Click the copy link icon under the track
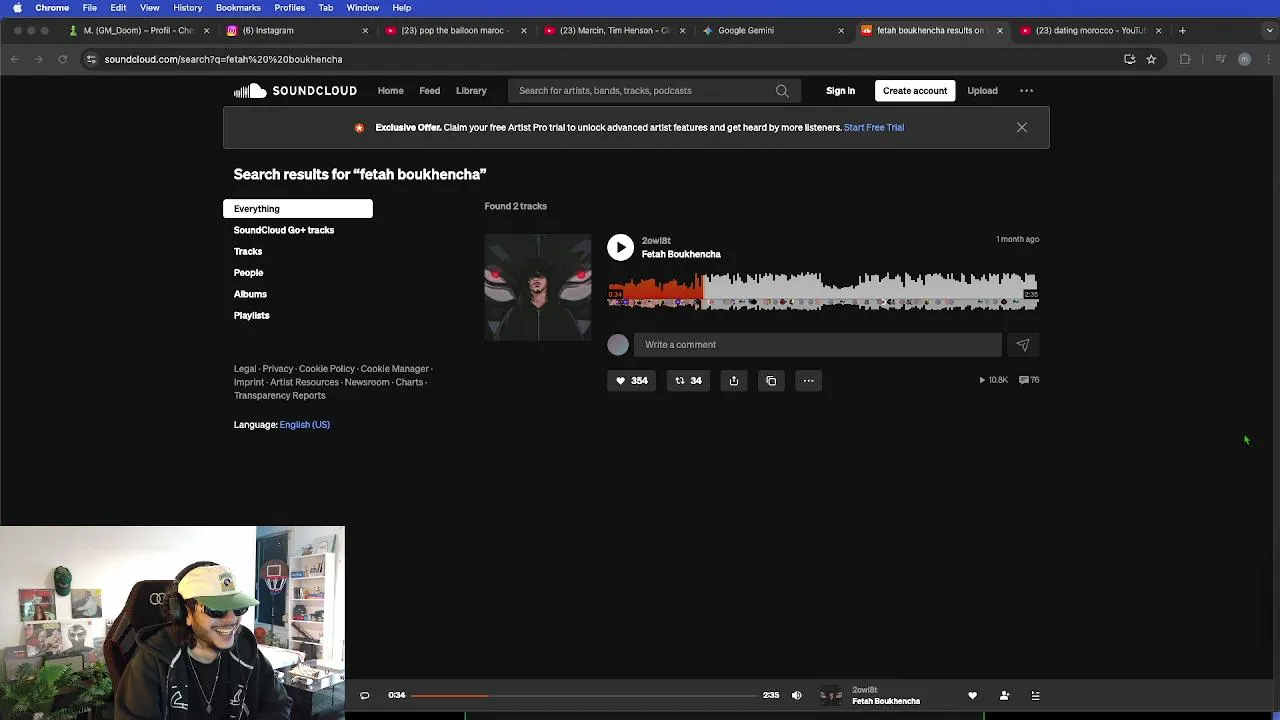This screenshot has height=720, width=1280. coord(771,380)
